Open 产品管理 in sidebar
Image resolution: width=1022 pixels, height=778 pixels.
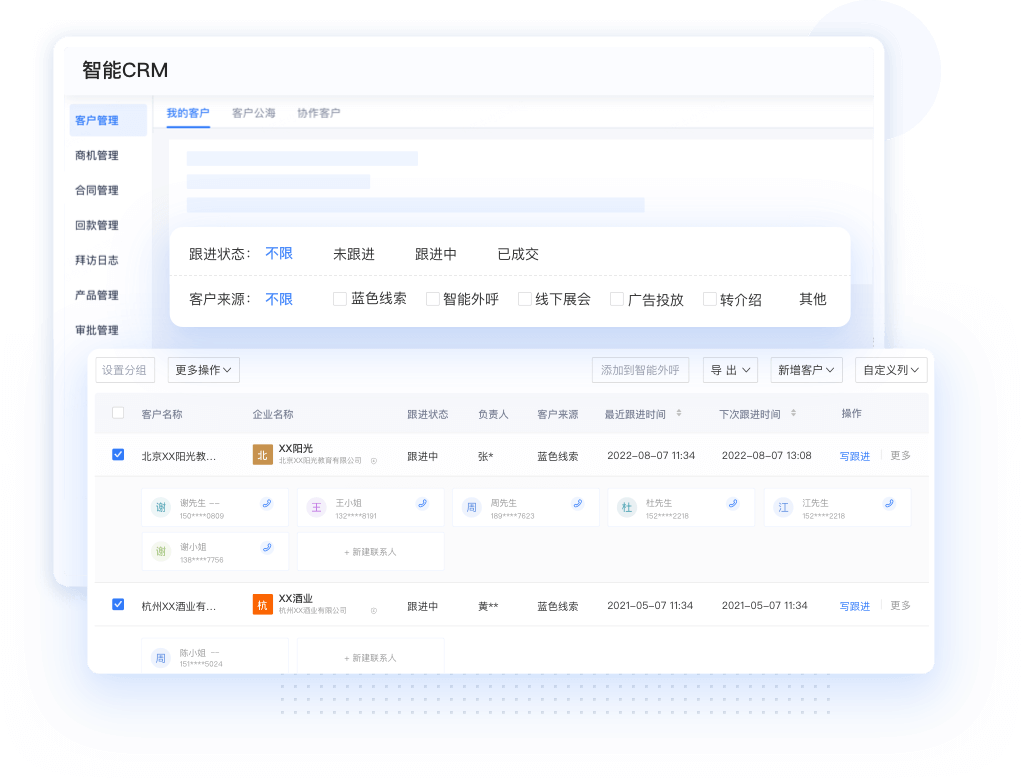96,295
